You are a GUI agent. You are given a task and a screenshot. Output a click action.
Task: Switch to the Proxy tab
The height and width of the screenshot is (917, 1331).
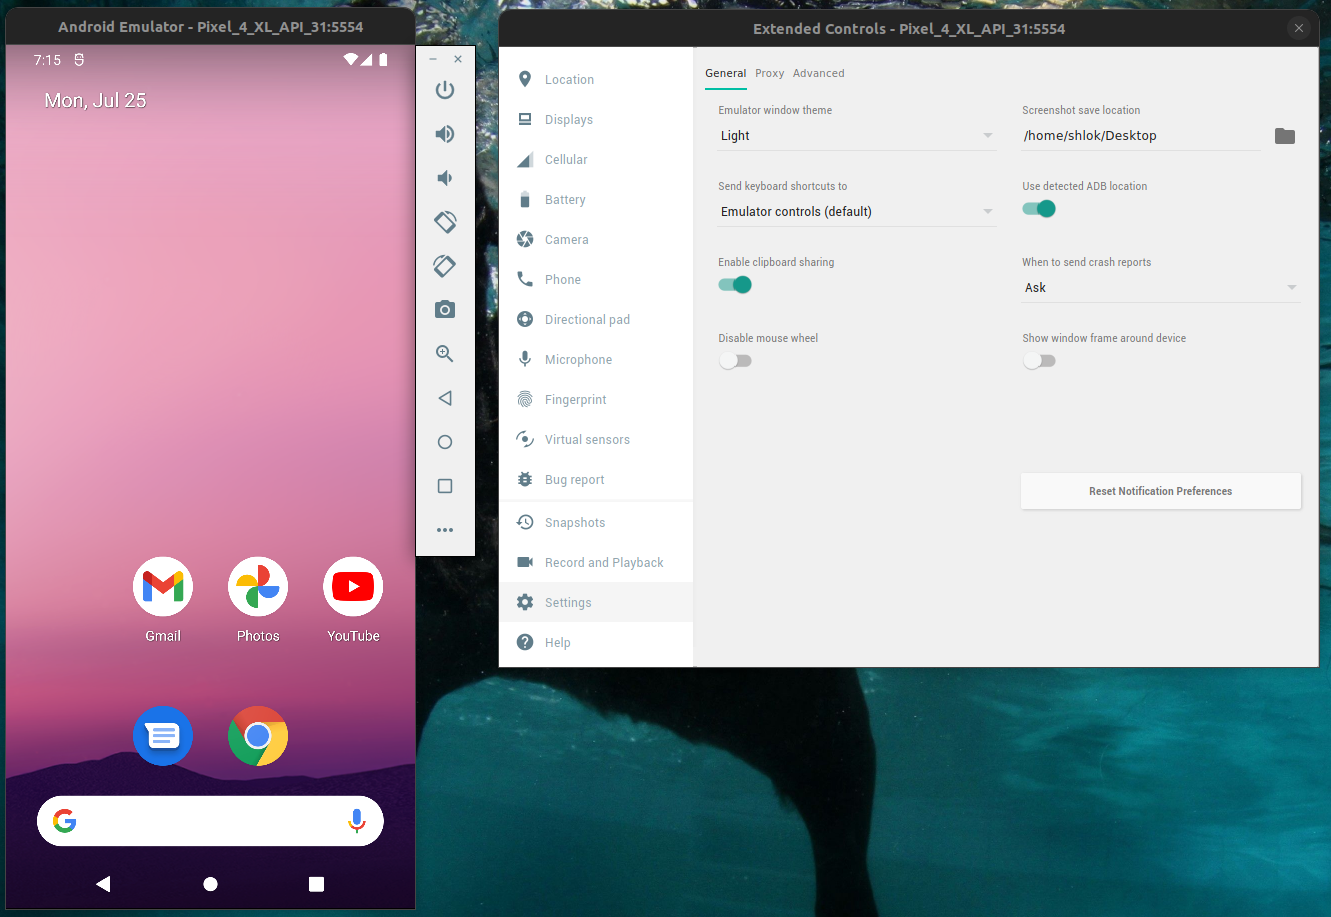[x=769, y=72]
